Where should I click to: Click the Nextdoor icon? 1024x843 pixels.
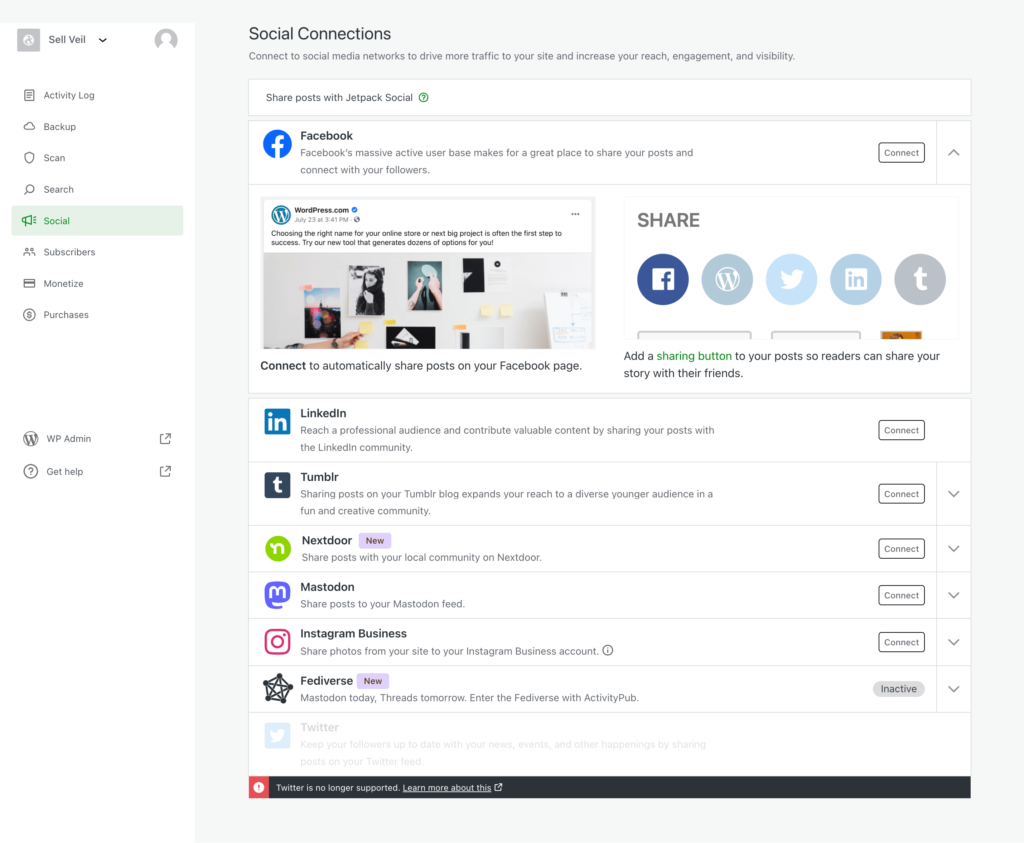pos(277,548)
